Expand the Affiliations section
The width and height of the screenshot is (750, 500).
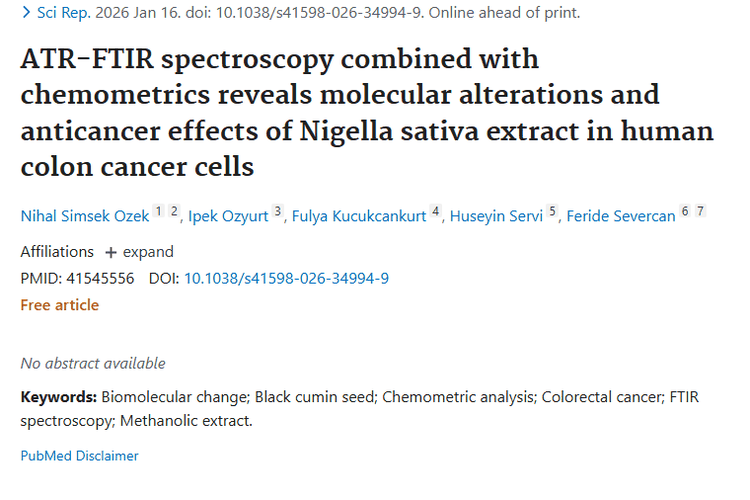pos(139,252)
